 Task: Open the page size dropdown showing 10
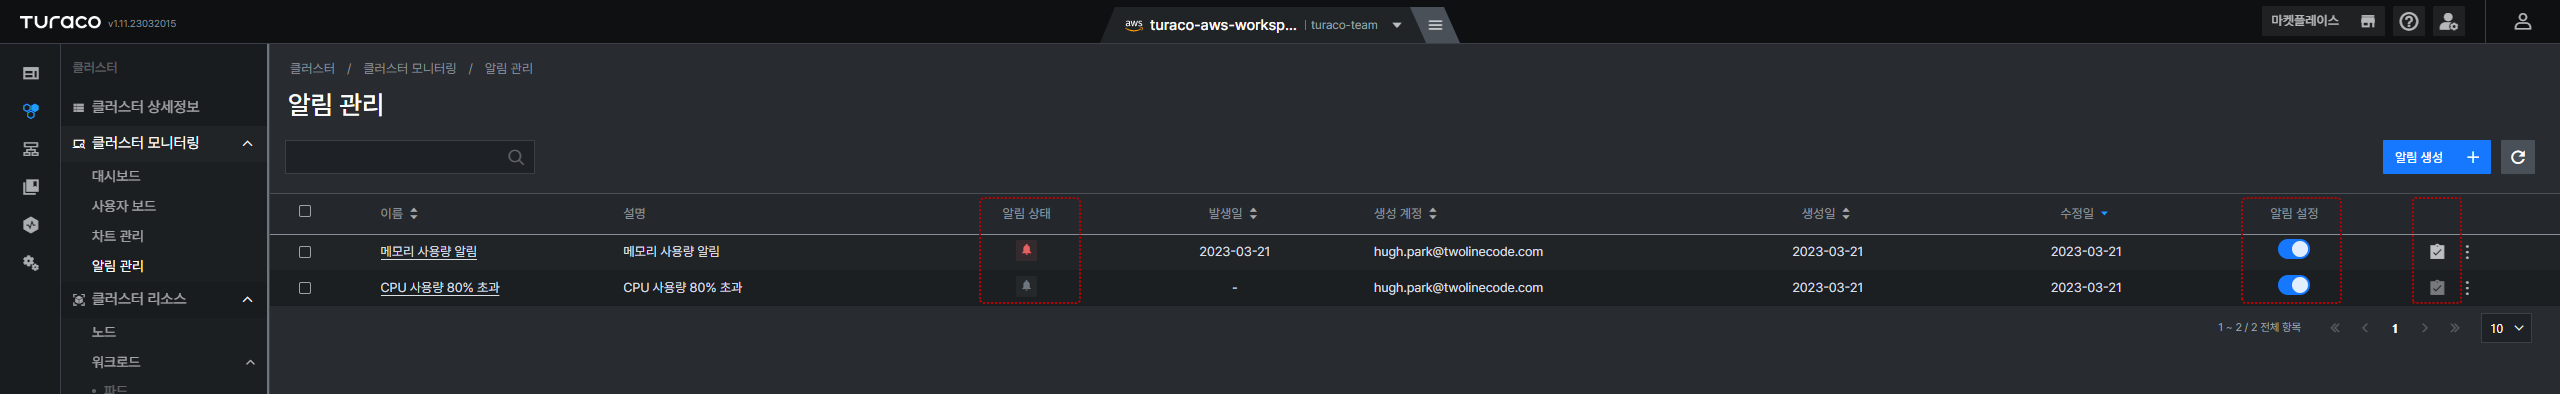2506,328
